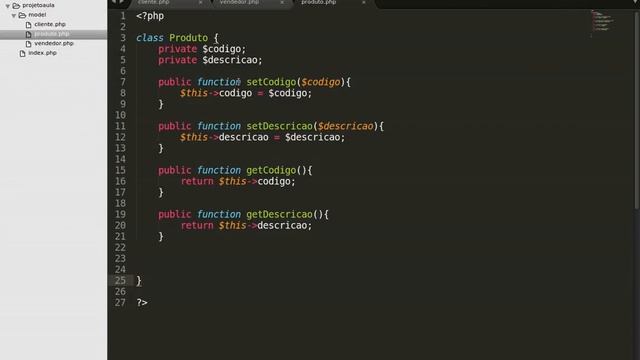Click the '?>' closing tag

(x=142, y=303)
